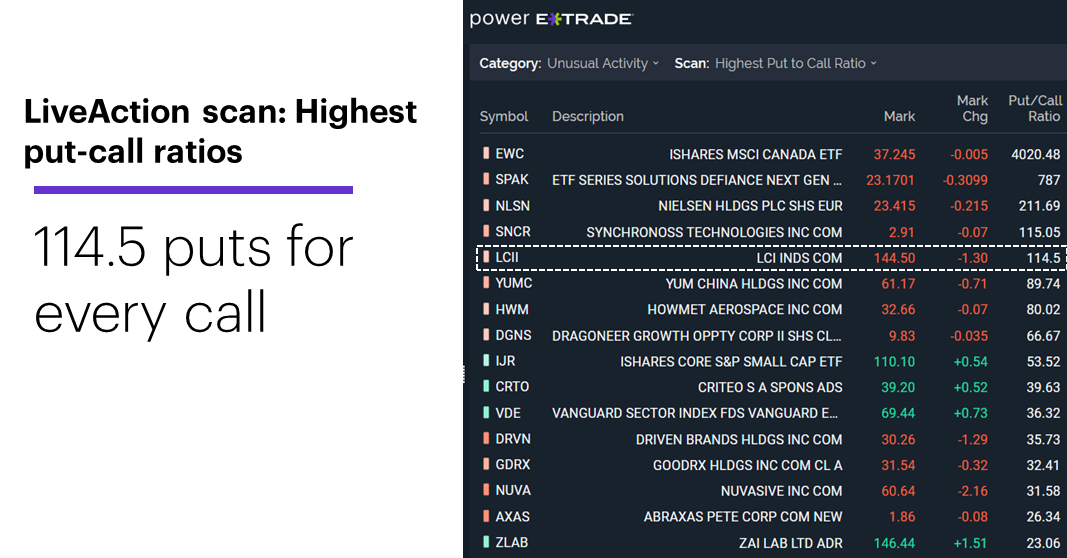Select the SPAK symbol
This screenshot has width=1067, height=558.
tap(512, 180)
